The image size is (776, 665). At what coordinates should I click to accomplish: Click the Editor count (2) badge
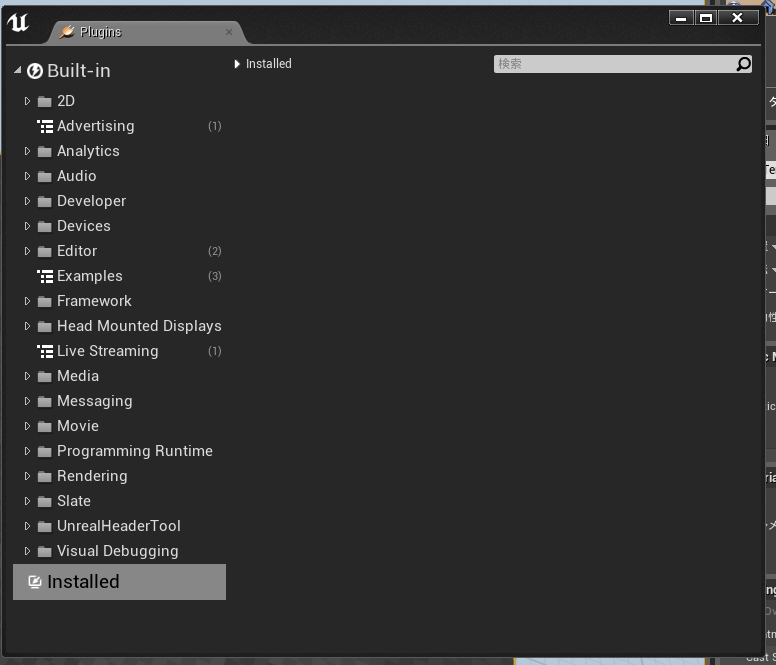[215, 251]
